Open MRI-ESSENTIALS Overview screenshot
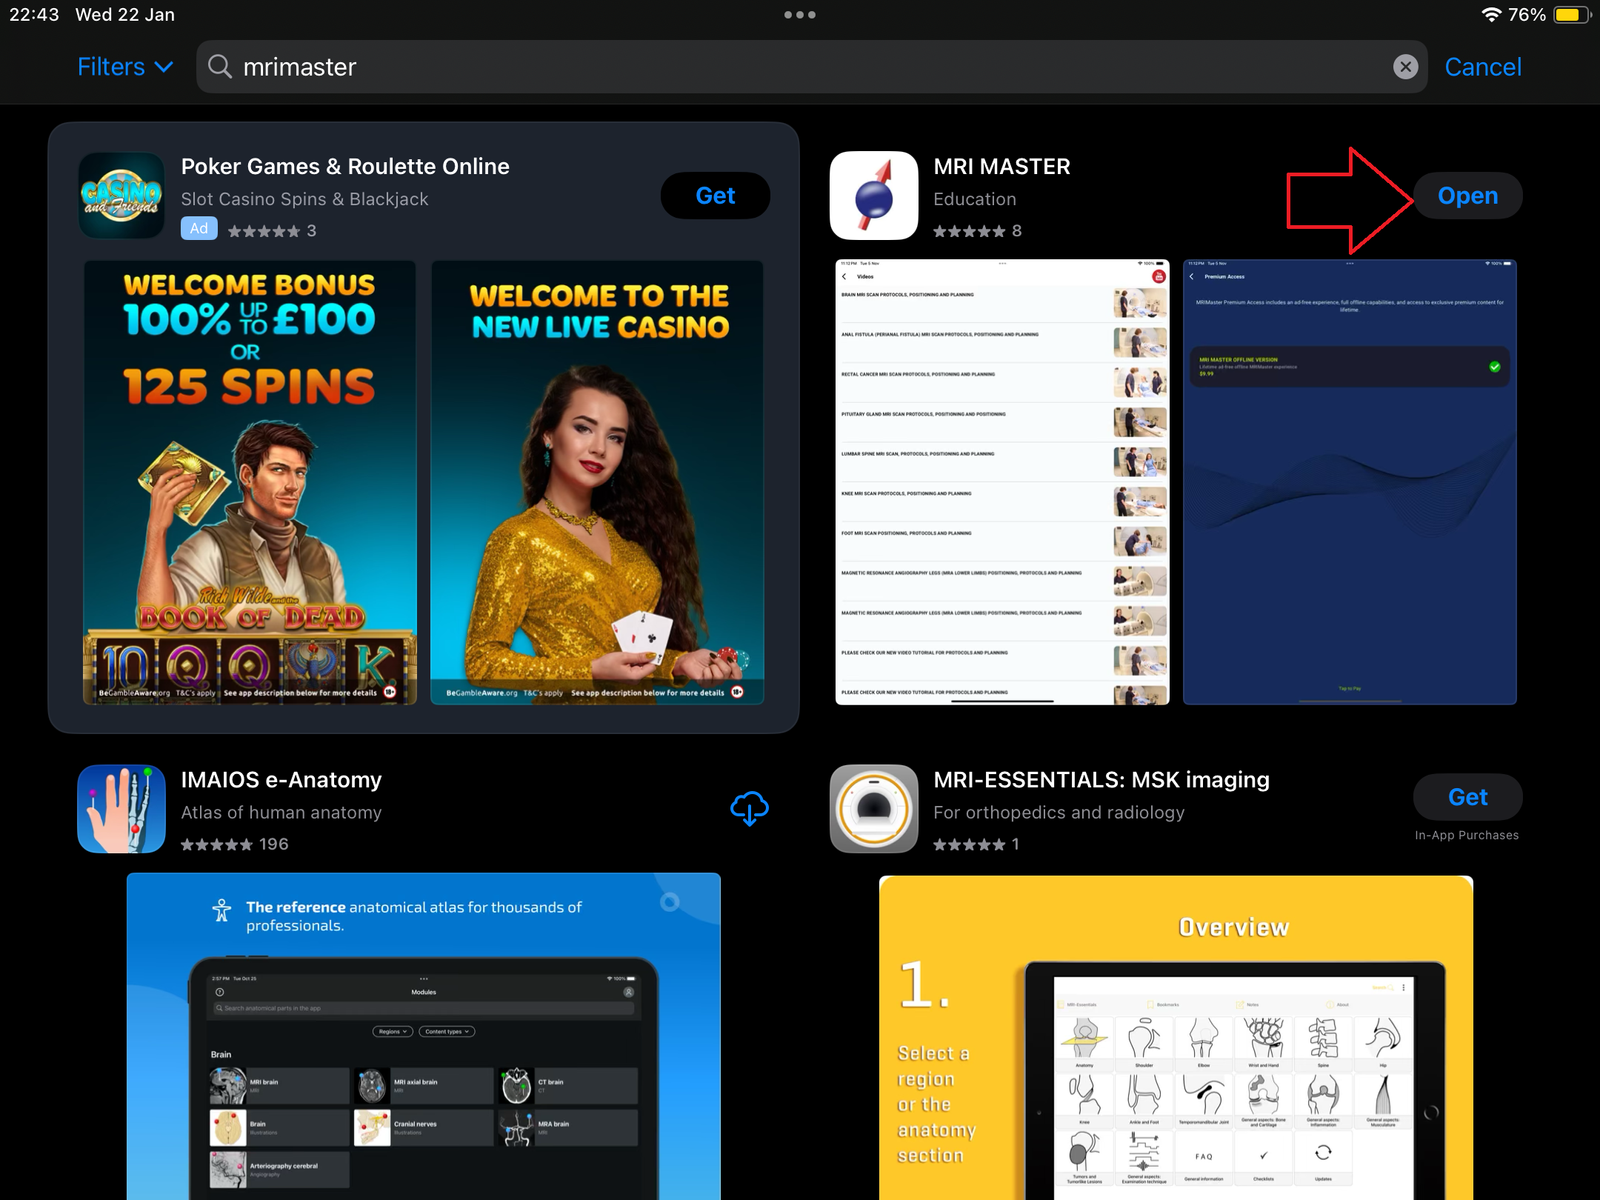The image size is (1600, 1200). click(1176, 1038)
